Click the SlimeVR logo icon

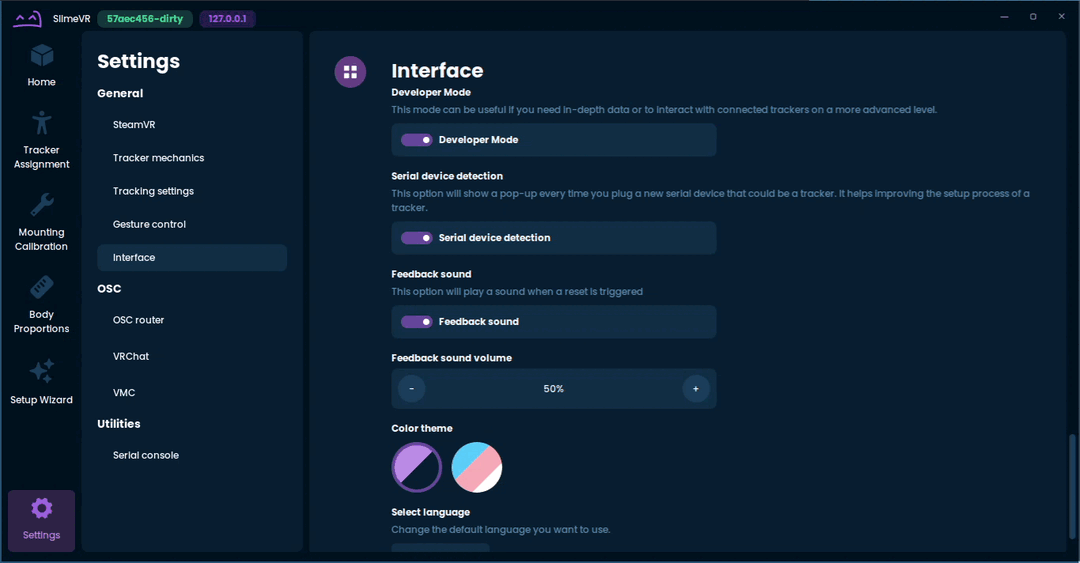click(x=28, y=18)
